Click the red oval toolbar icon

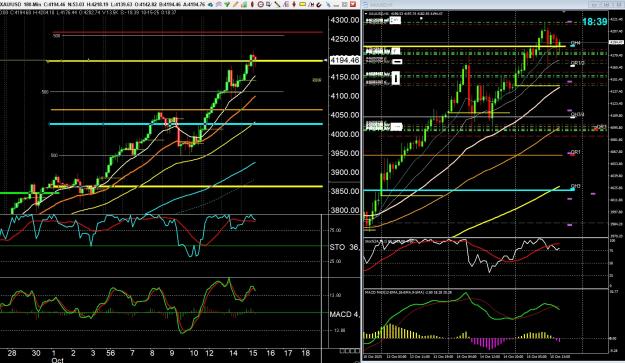(x=252, y=4)
